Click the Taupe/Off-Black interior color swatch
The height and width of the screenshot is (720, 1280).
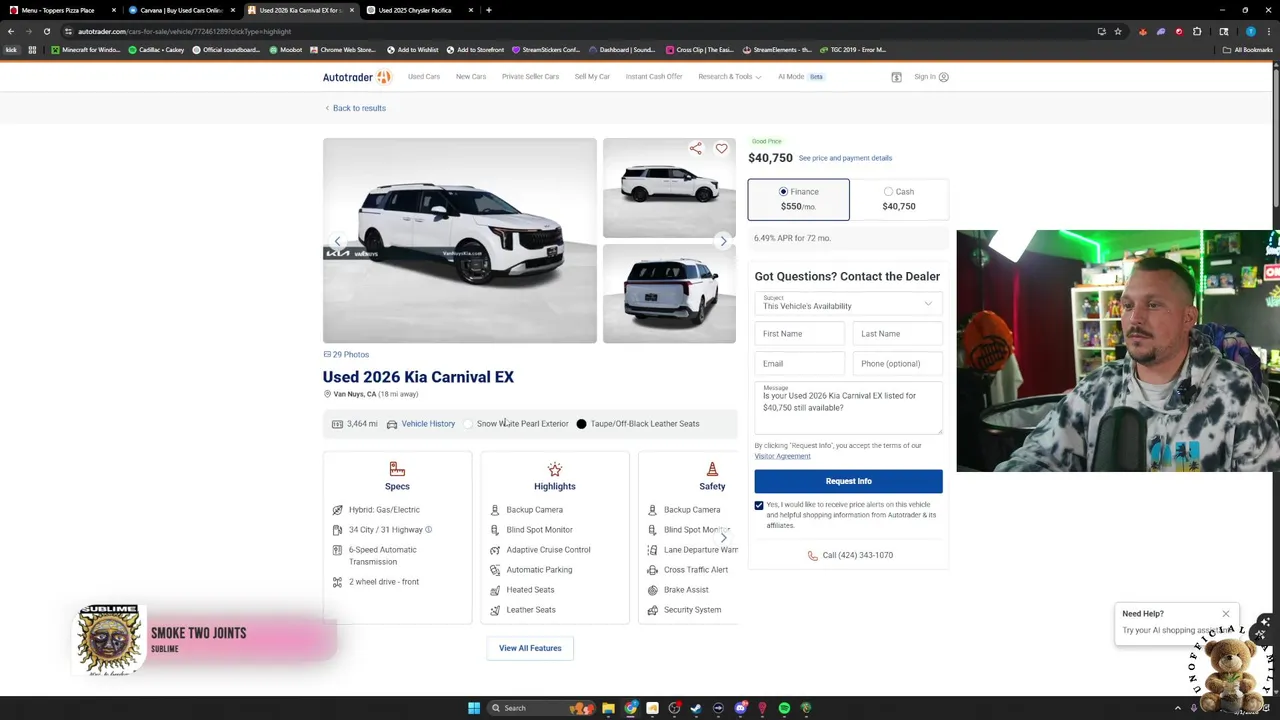[x=581, y=424]
